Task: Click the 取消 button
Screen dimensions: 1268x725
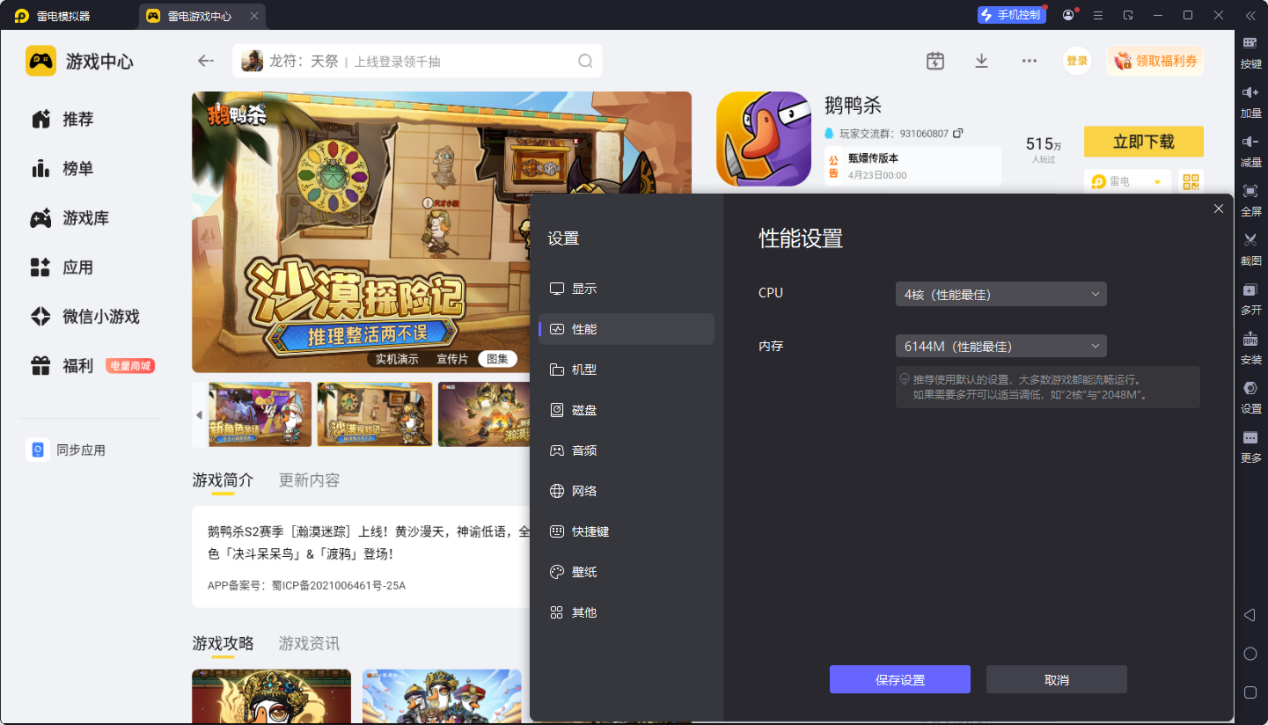Action: (1056, 679)
